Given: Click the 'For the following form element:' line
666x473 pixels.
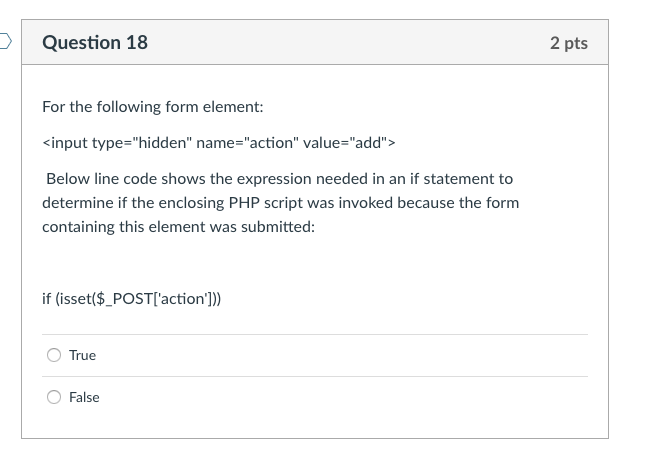Looking at the screenshot, I should click(x=153, y=107).
